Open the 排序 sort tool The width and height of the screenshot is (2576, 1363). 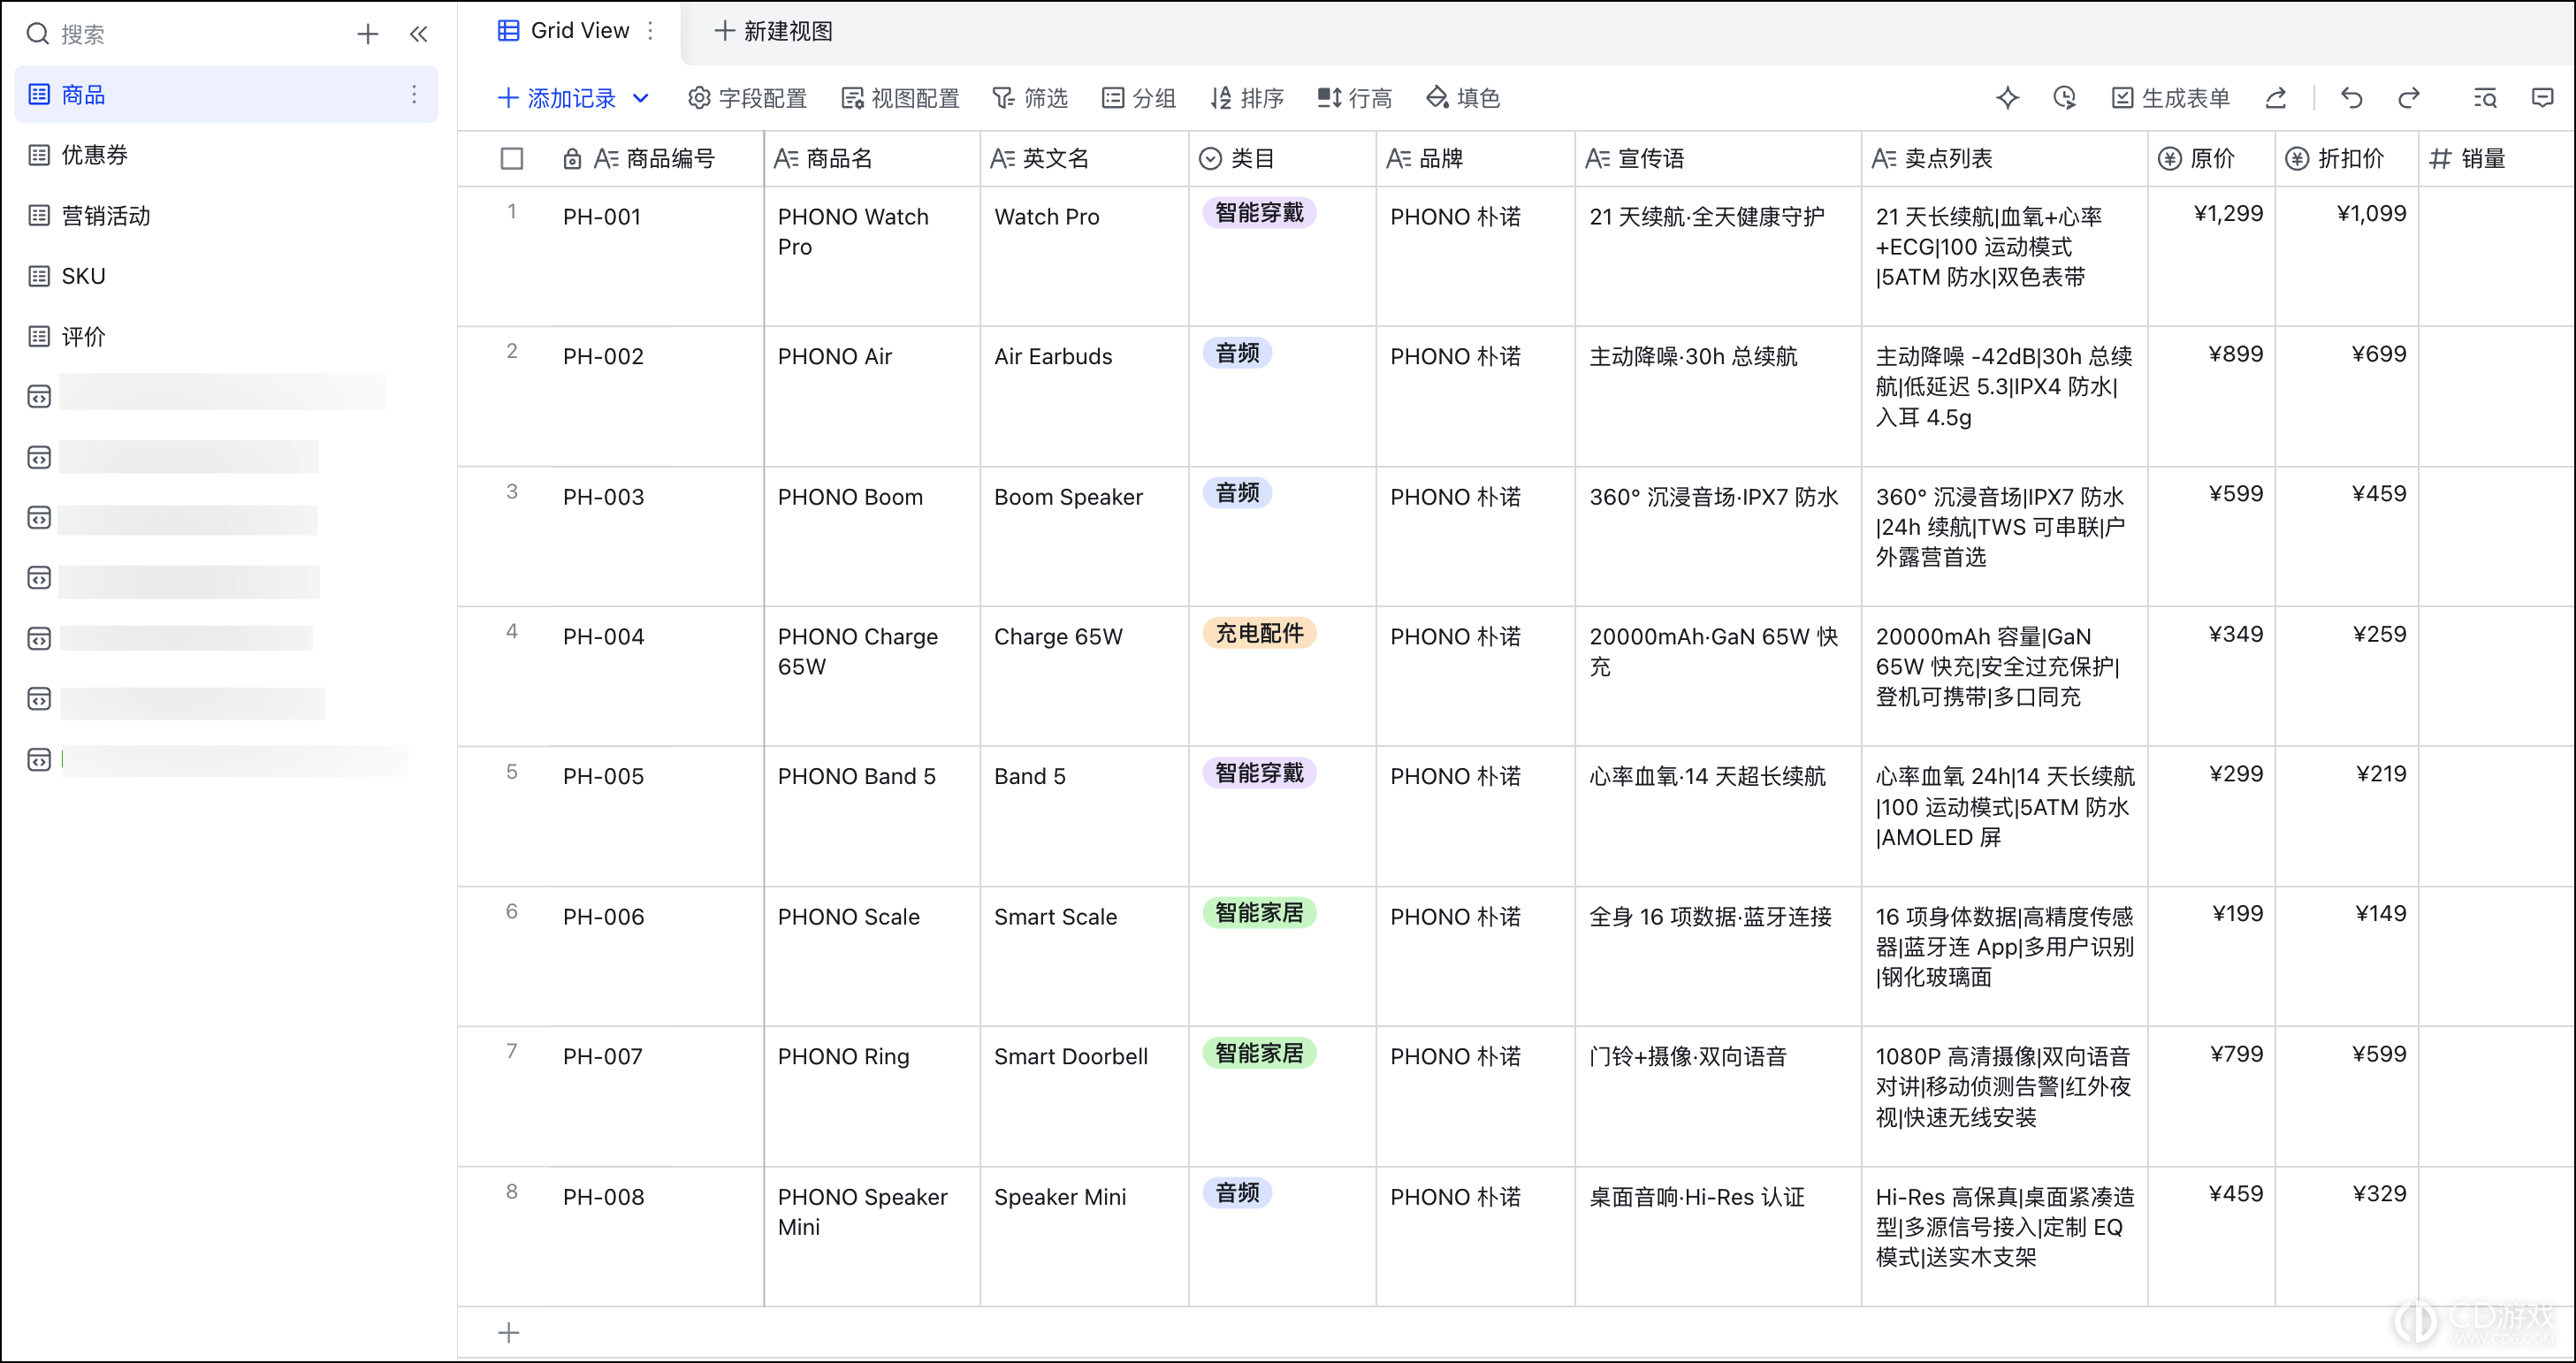tap(1247, 98)
